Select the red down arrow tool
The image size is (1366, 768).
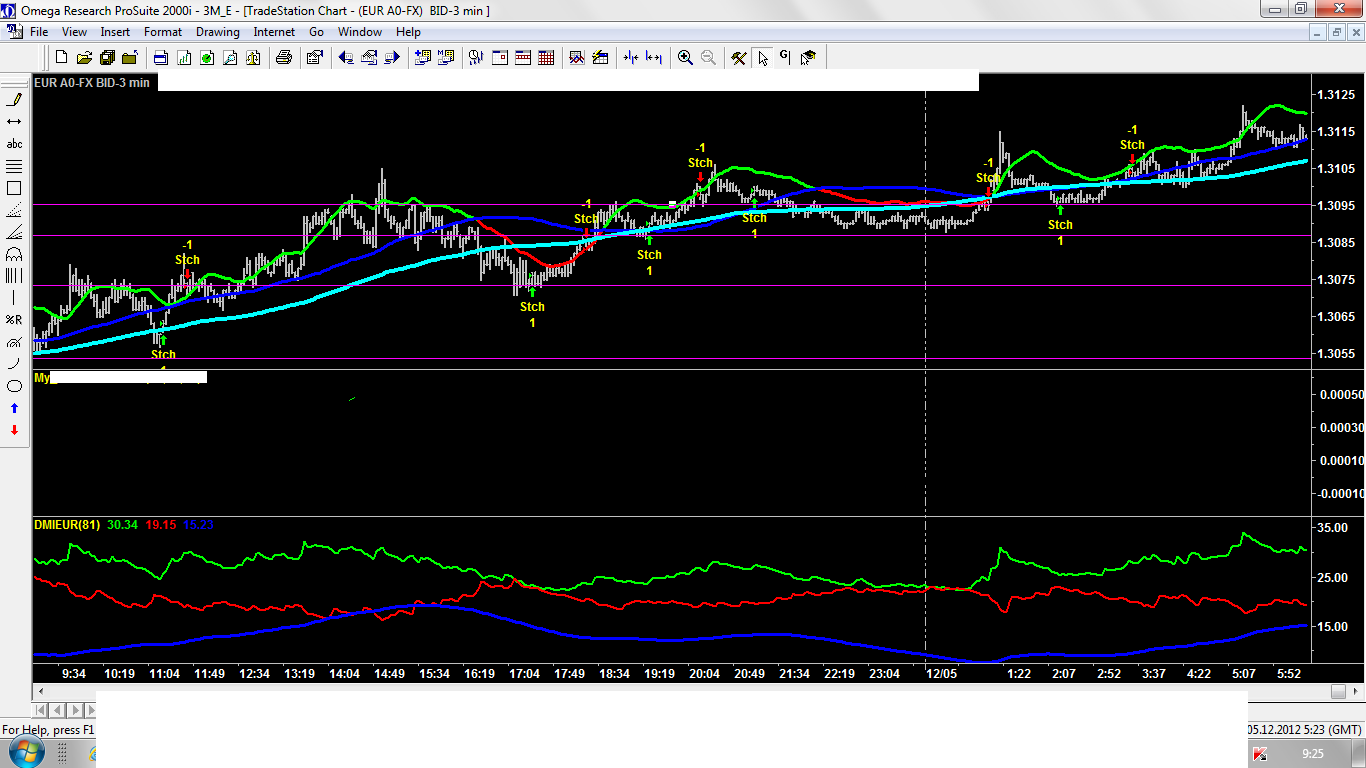click(x=14, y=430)
